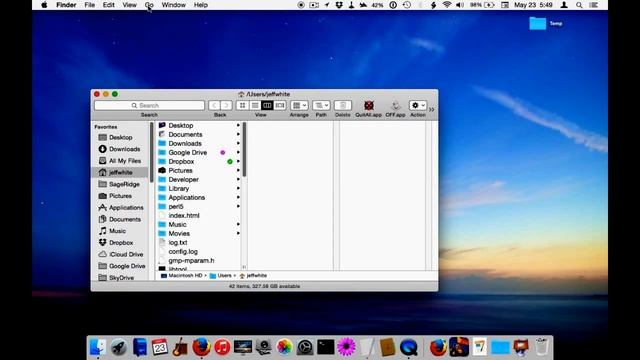
Task: Expand Google Drive folder arrow in column
Action: (x=238, y=152)
